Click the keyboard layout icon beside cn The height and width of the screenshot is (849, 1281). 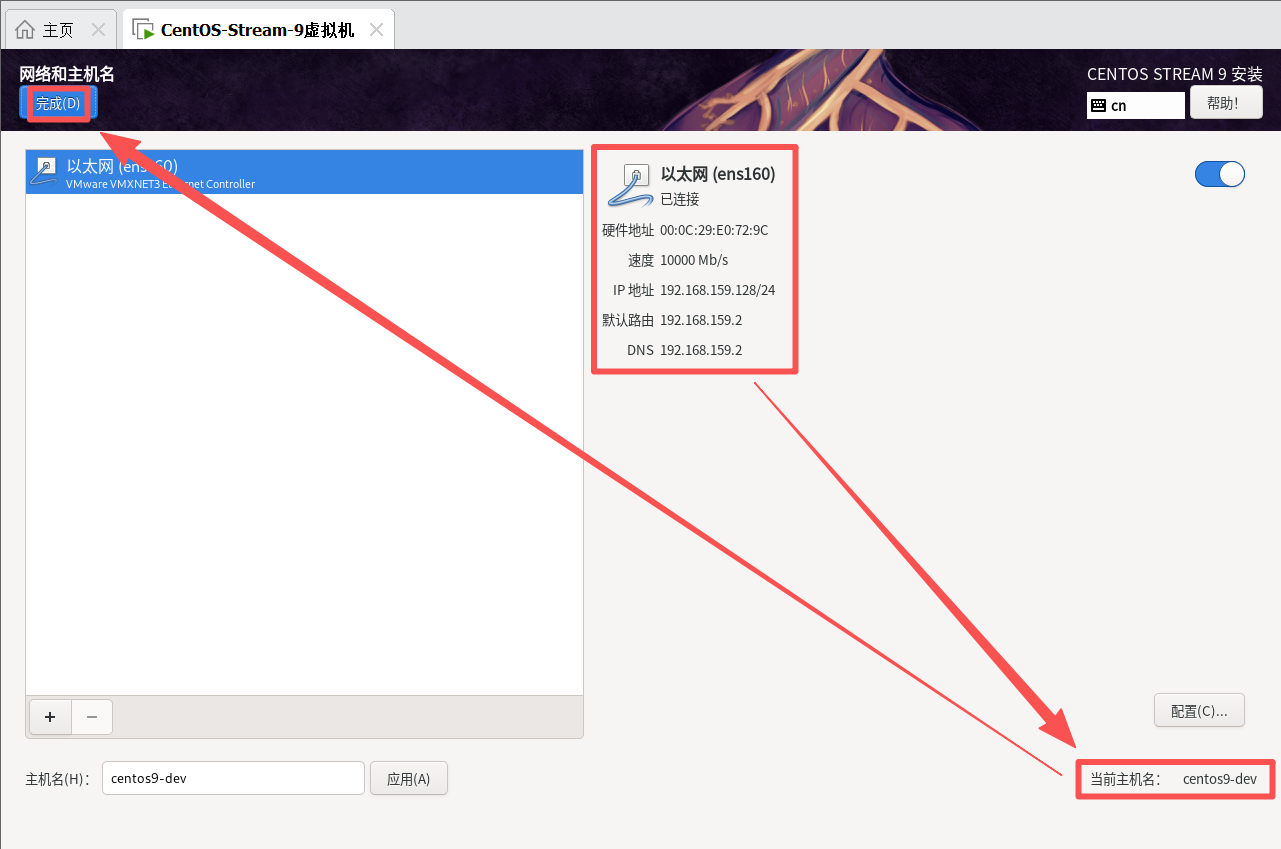click(1098, 105)
